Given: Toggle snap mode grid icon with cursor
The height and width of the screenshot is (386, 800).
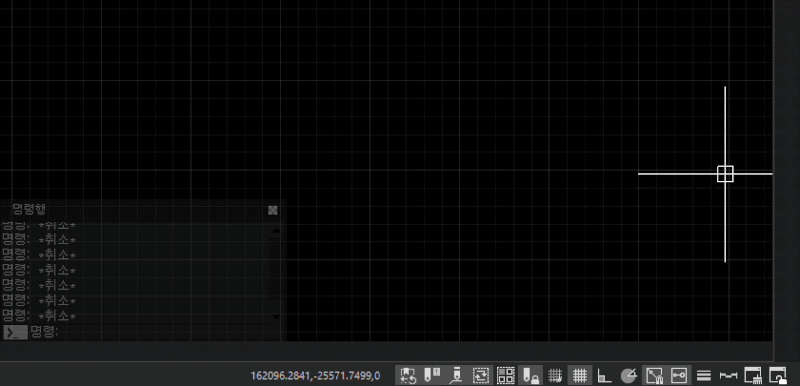Looking at the screenshot, I should (555, 376).
